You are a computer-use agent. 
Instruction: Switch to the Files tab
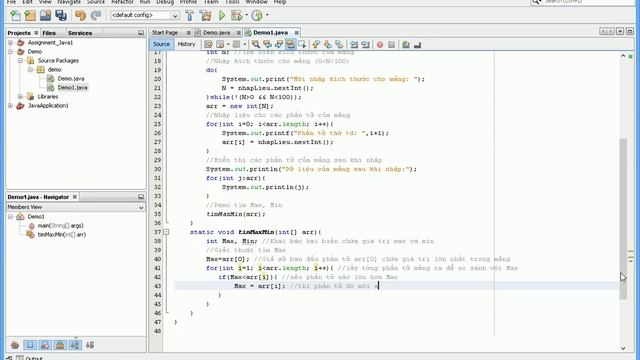(x=49, y=33)
